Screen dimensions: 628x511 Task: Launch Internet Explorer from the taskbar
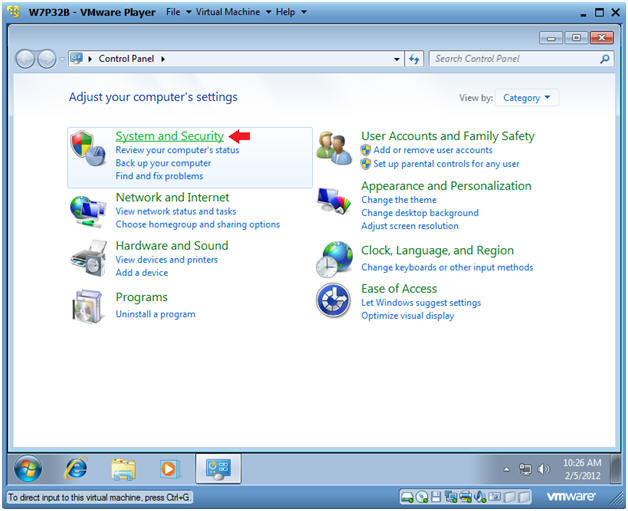76,469
